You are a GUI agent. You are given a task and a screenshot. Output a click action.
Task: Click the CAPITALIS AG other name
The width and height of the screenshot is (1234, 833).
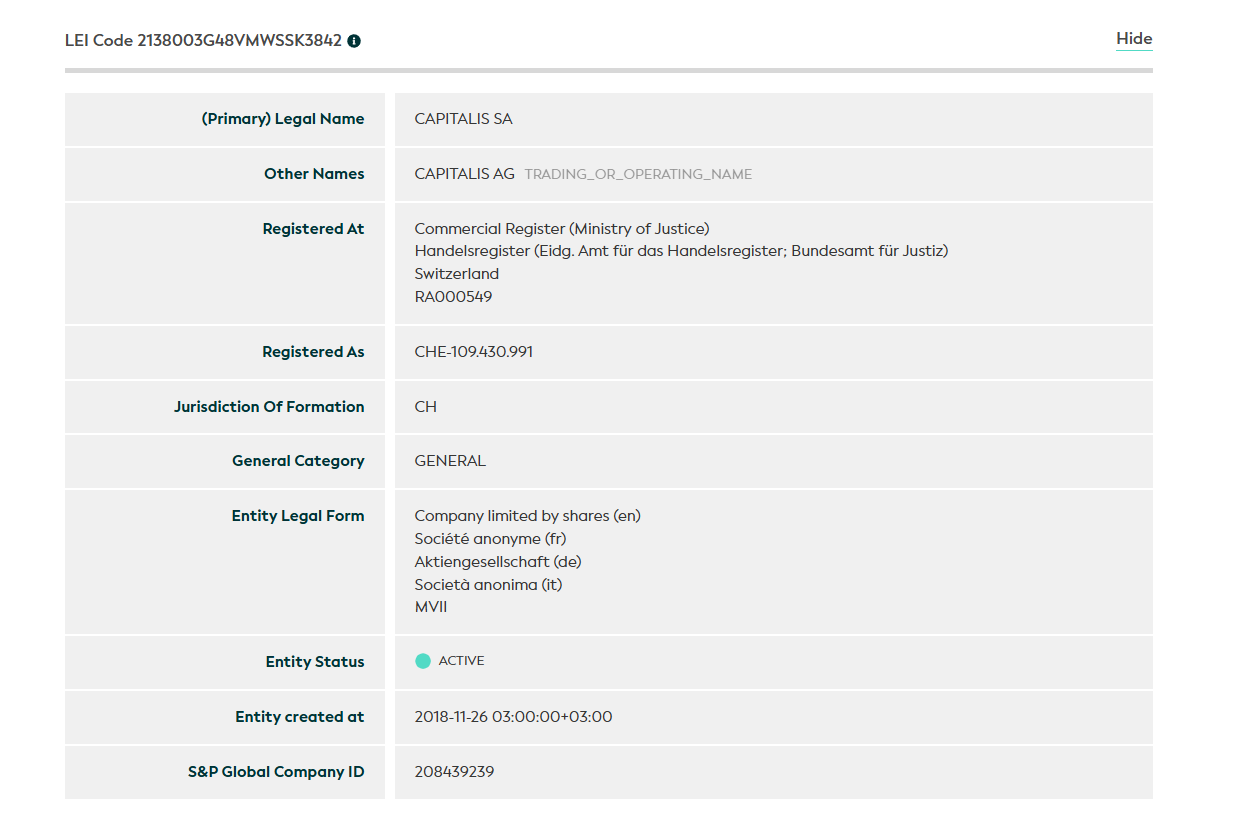pos(464,174)
